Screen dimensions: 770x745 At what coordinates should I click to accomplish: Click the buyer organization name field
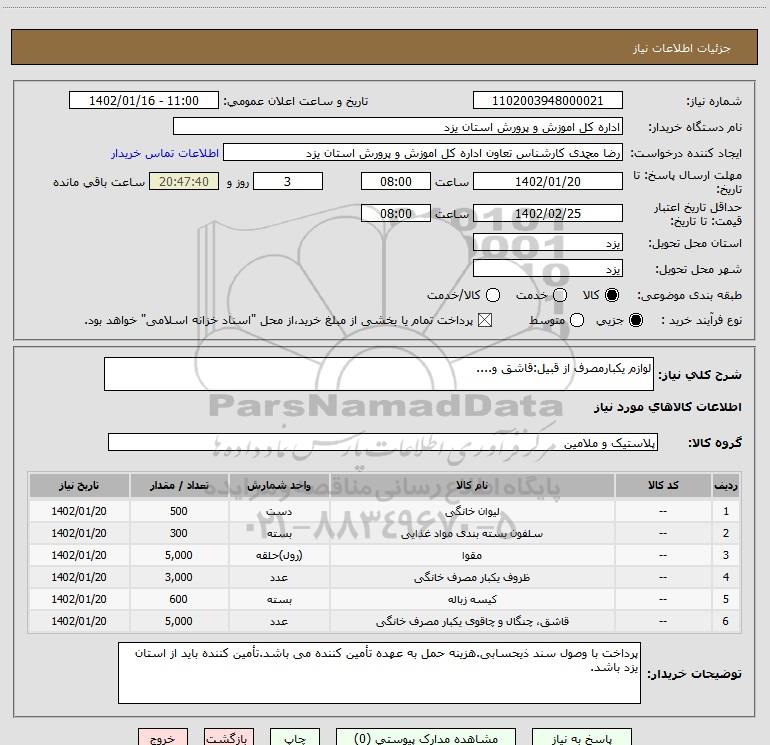398,127
